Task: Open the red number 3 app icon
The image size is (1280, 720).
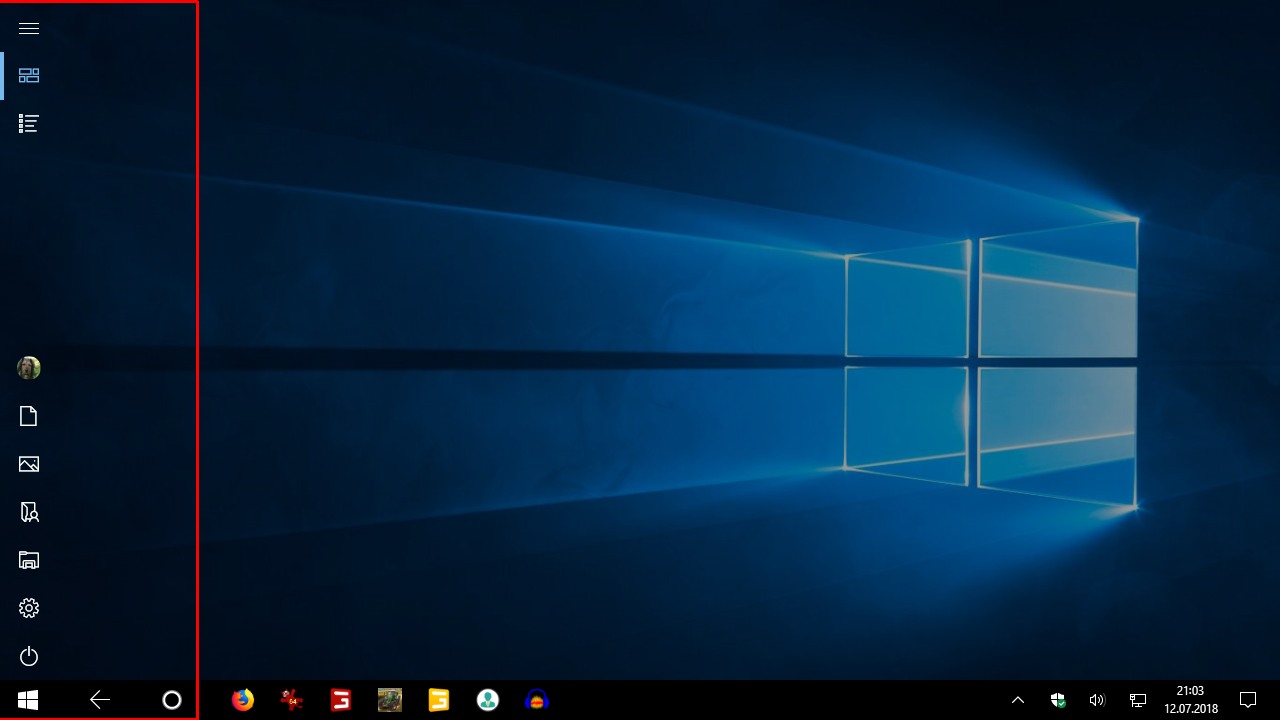Action: (340, 700)
